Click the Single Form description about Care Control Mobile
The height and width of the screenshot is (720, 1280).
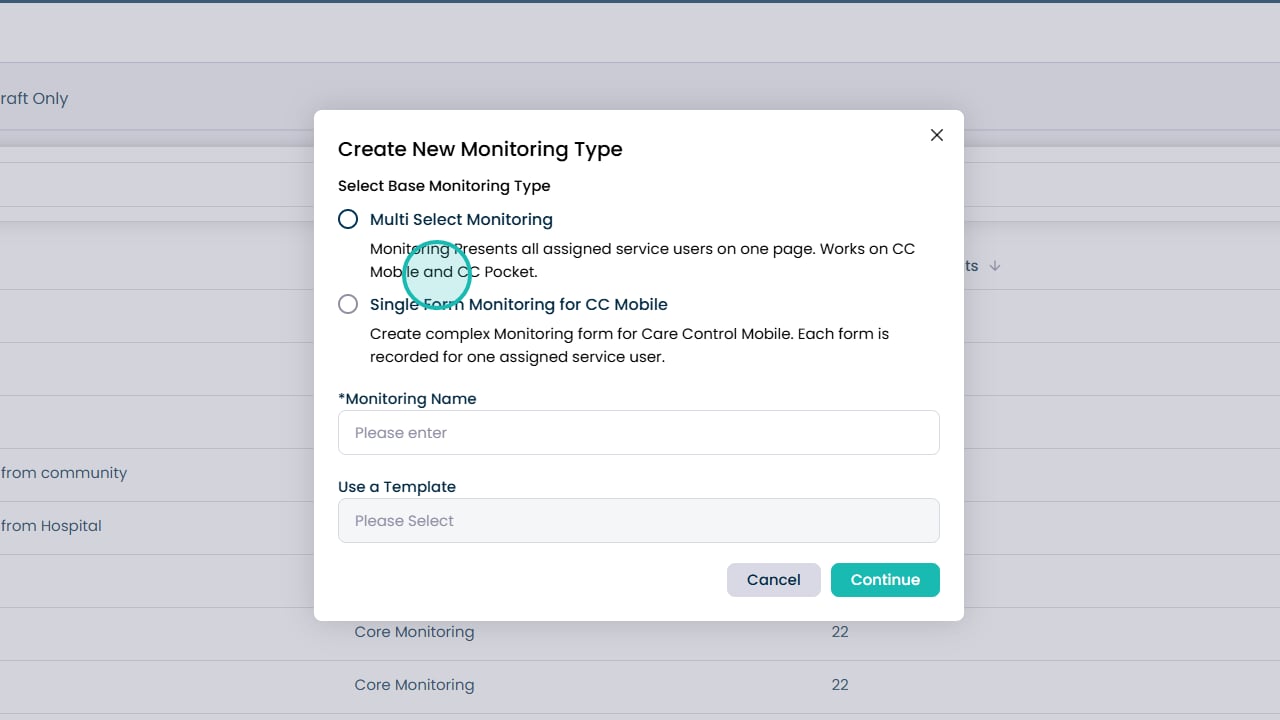(629, 345)
